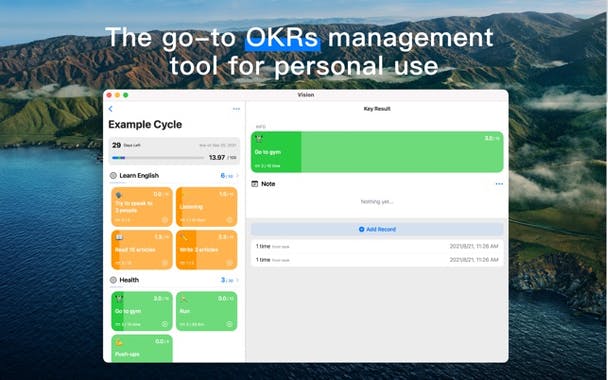
Task: Select the second 1 time record row
Action: tap(377, 260)
